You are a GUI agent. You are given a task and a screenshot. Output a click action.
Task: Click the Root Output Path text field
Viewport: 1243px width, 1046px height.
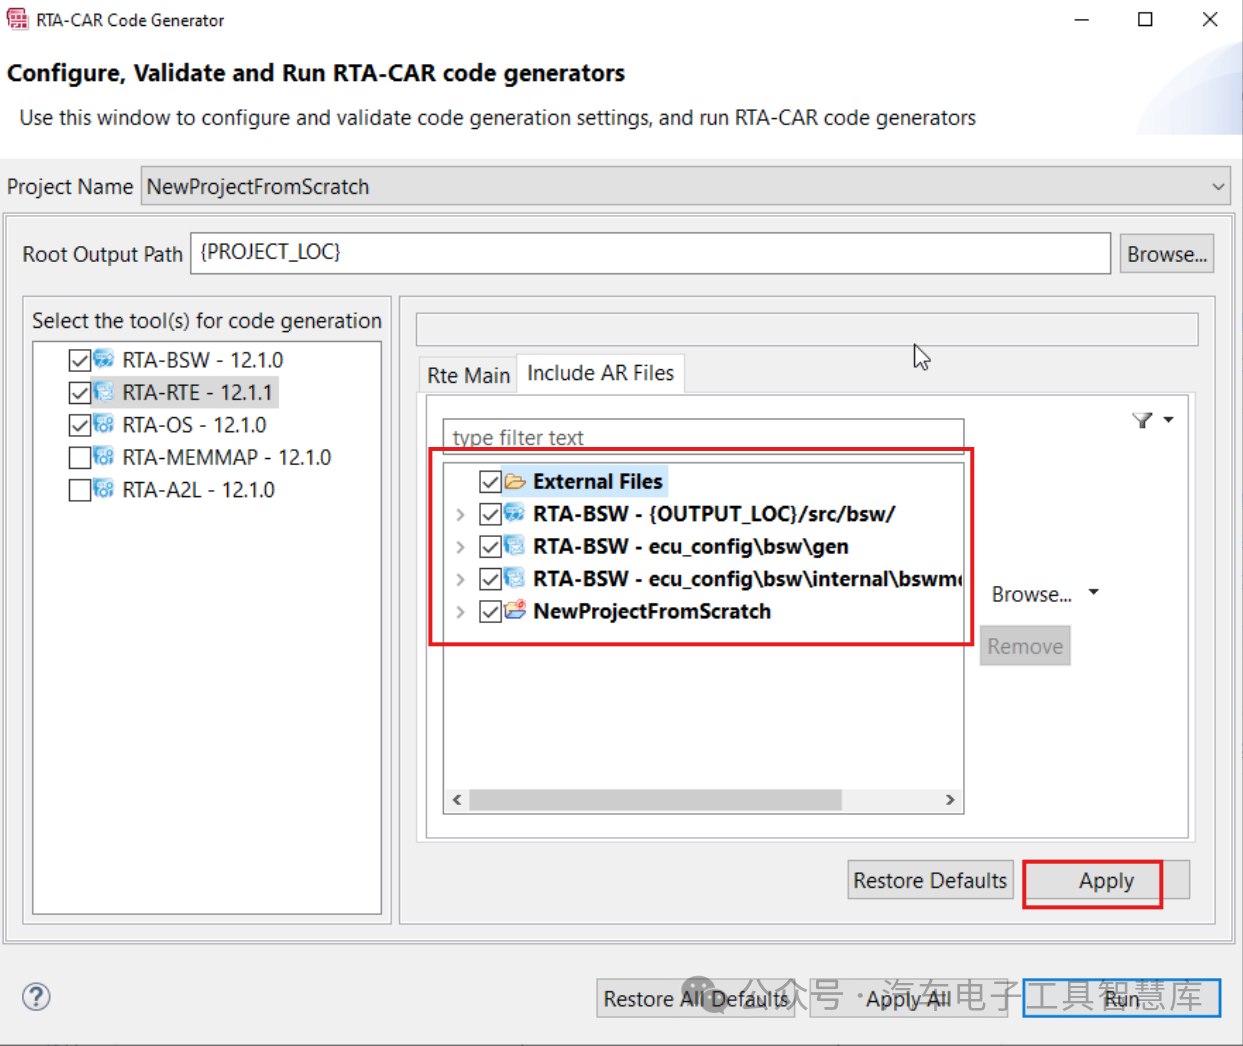(650, 253)
